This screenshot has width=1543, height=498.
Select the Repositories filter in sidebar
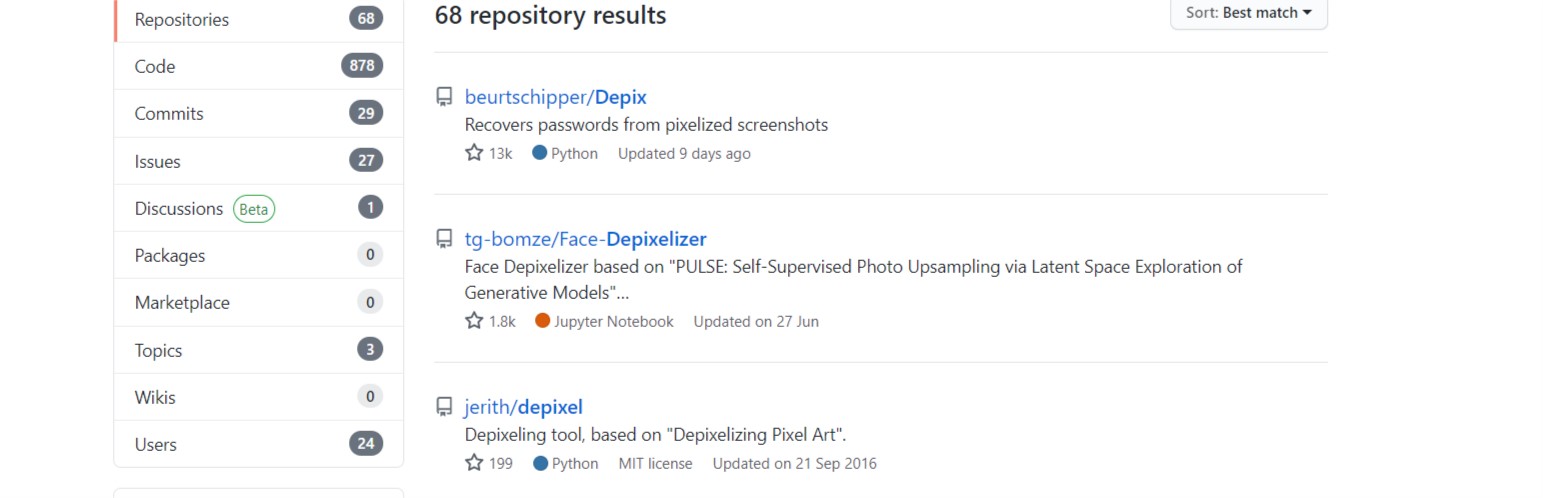click(x=259, y=19)
